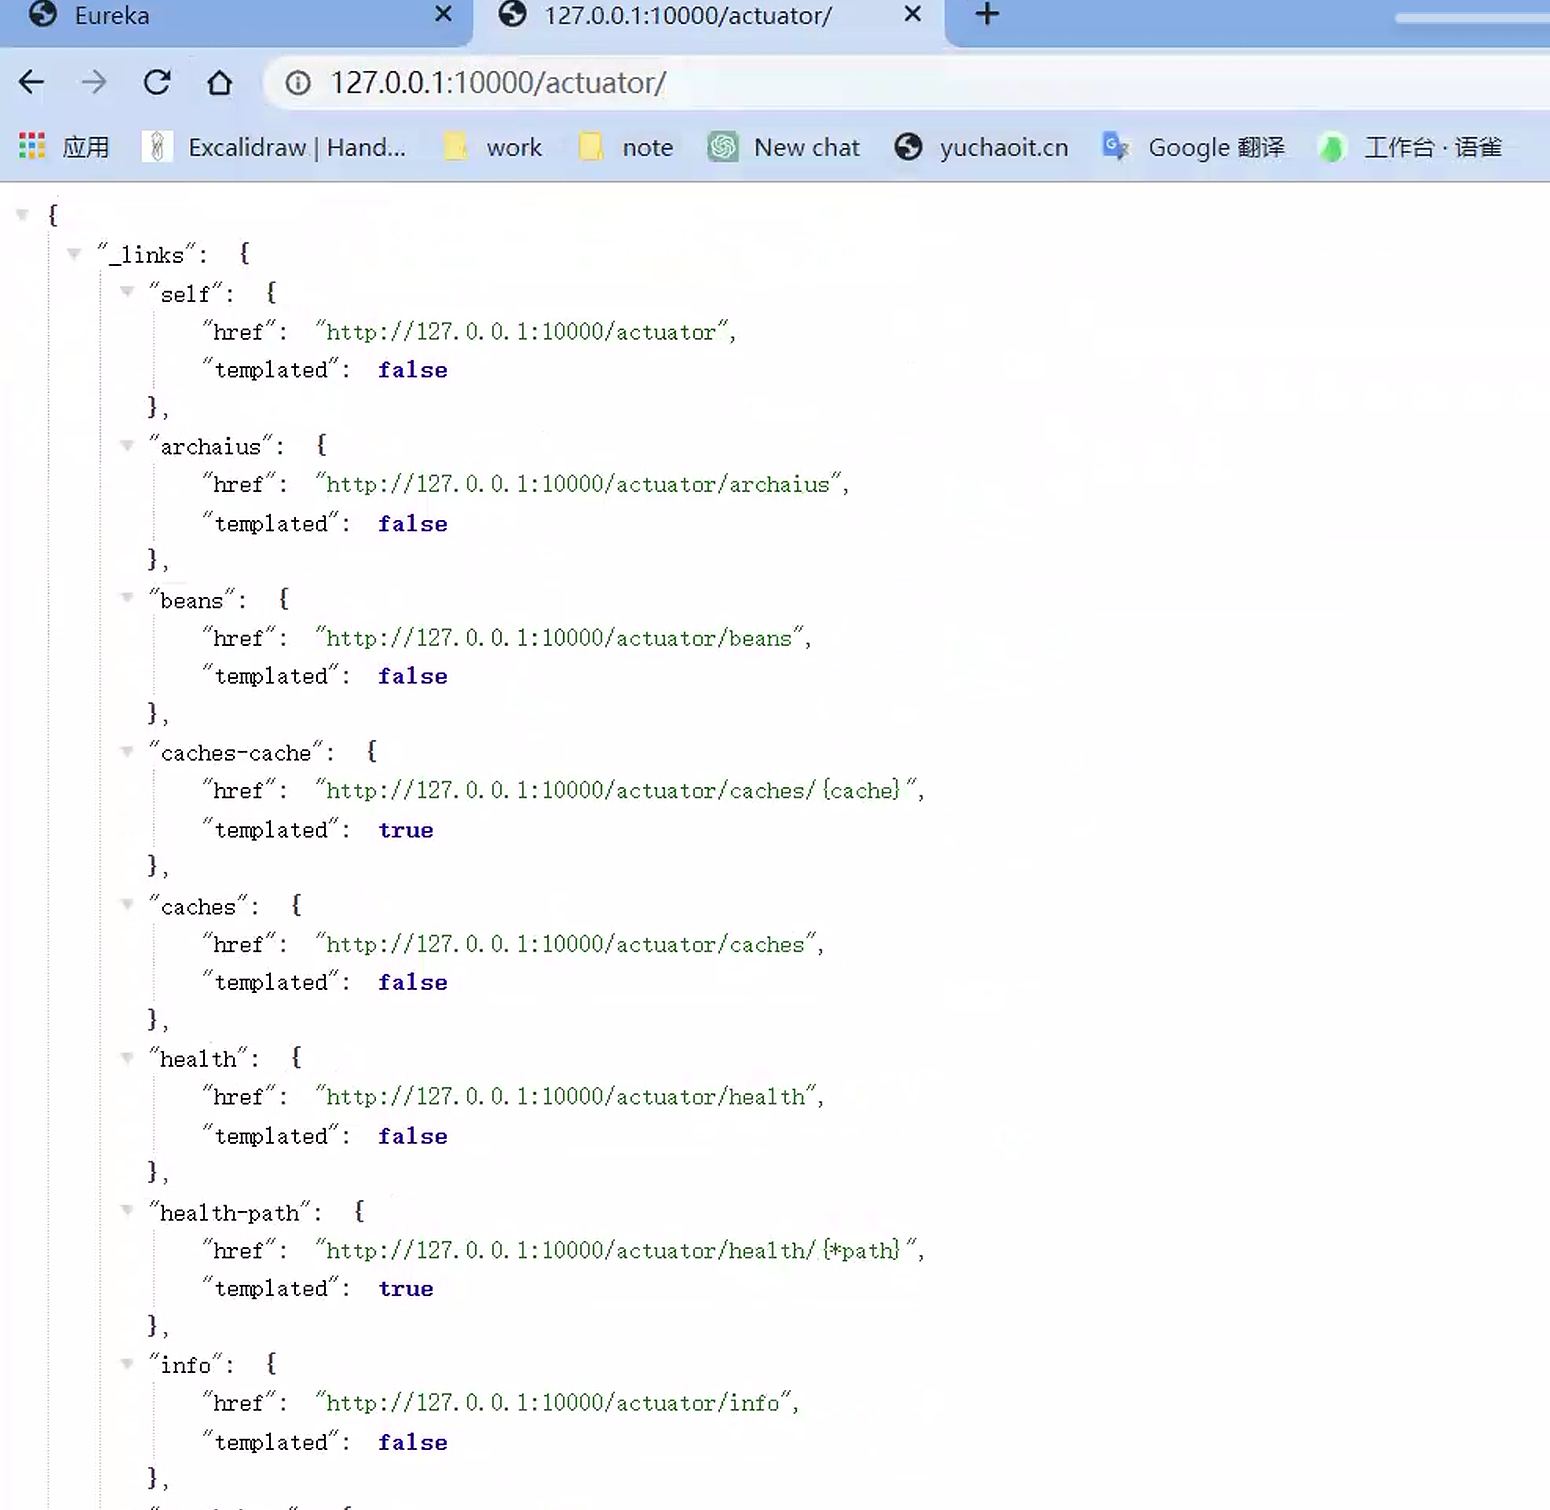Go to the browser home page

click(x=219, y=82)
